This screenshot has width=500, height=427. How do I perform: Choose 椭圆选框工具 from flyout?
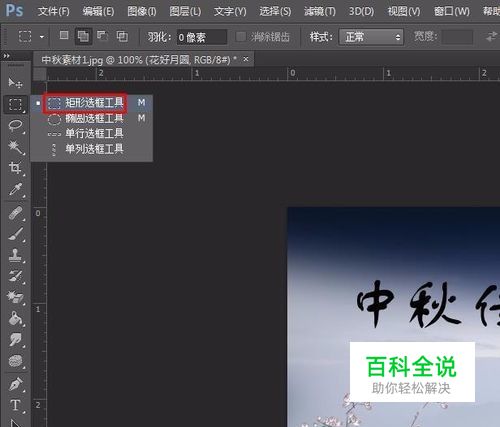[92, 118]
